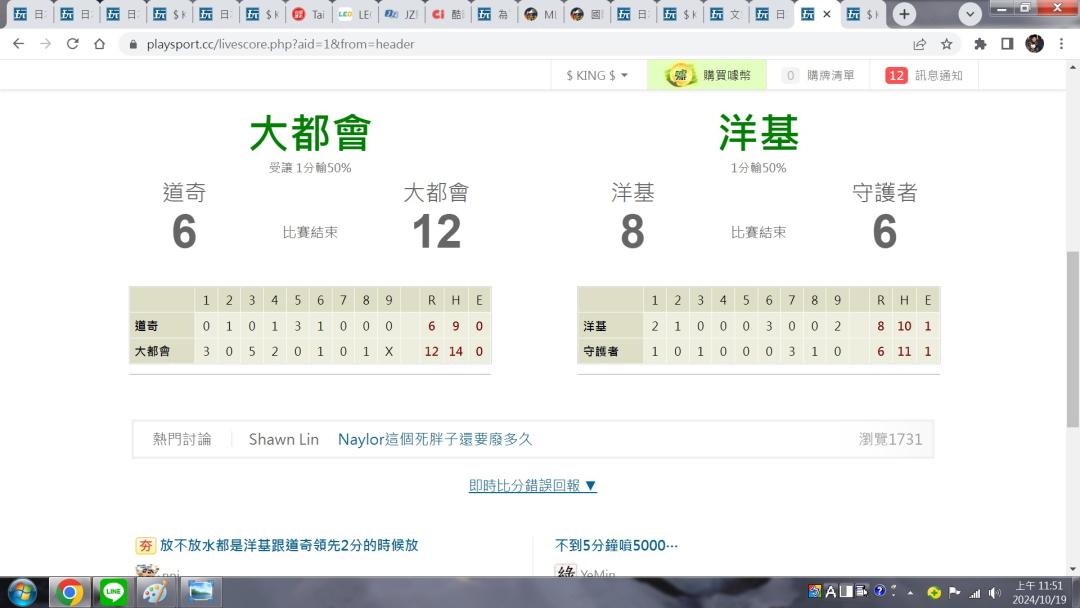Close the active browser tab
The width and height of the screenshot is (1080, 608).
coord(827,14)
